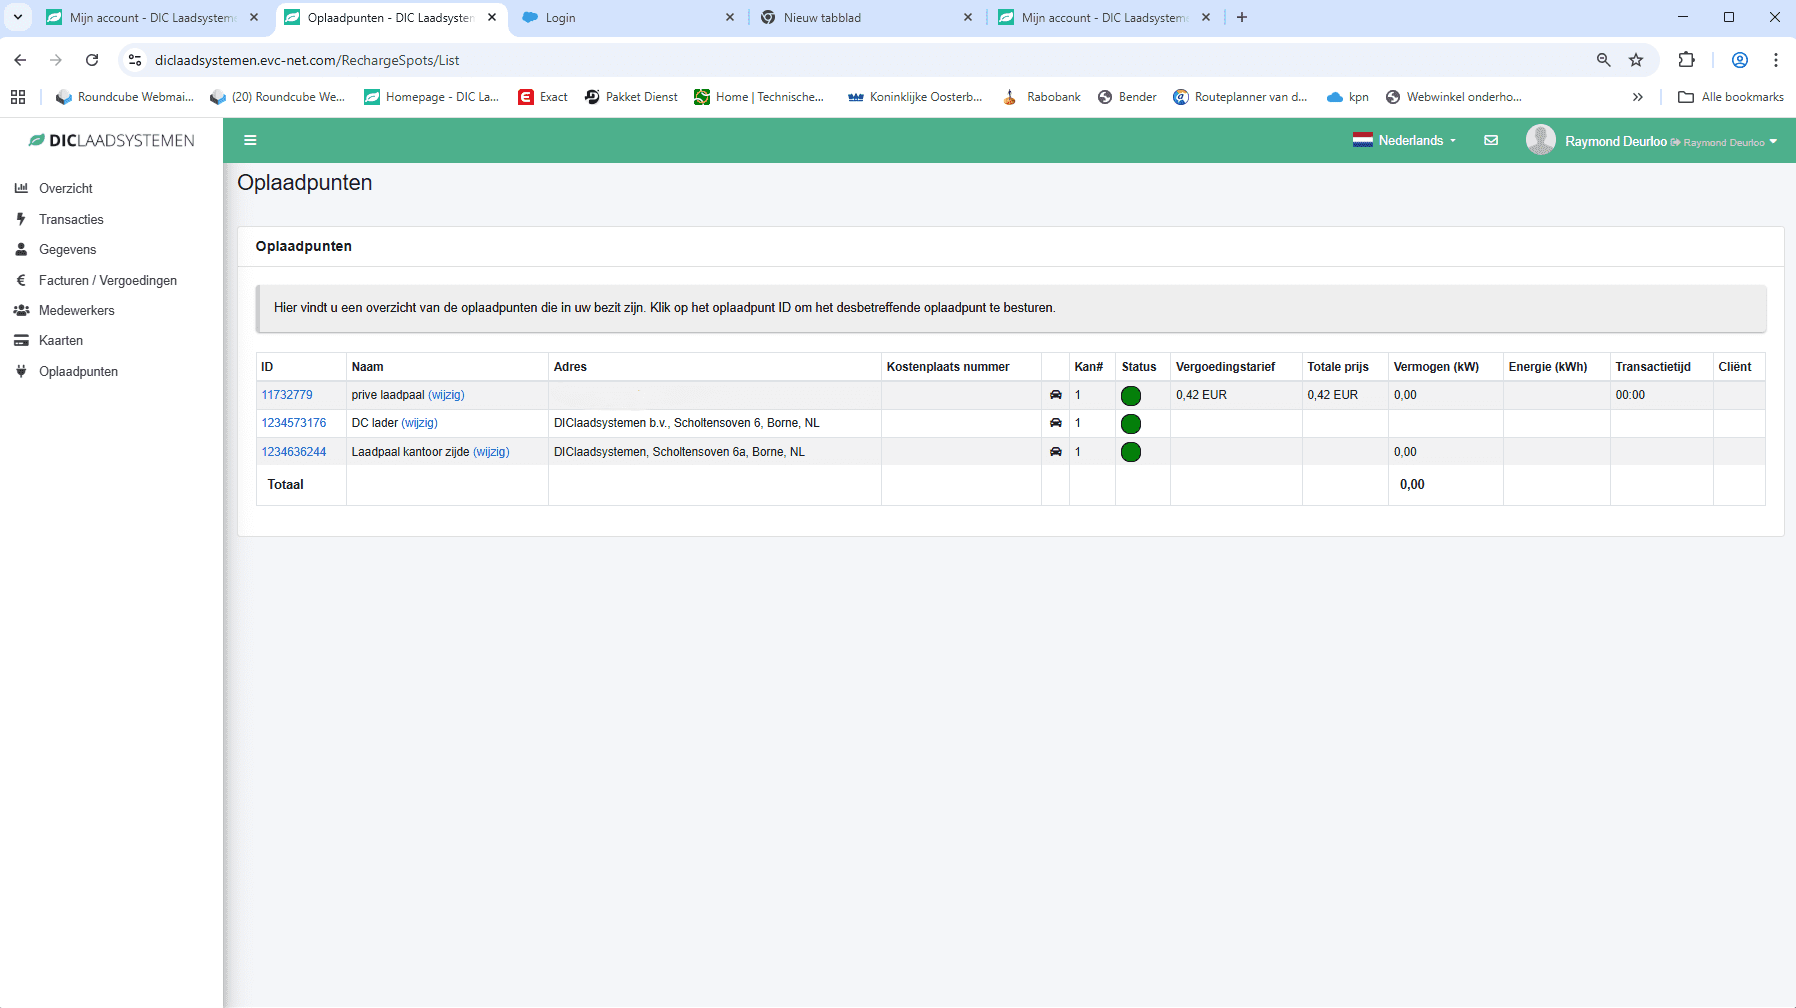Show more bookmarks chevron
Screen dimensions: 1796x1008
[x=1638, y=97]
